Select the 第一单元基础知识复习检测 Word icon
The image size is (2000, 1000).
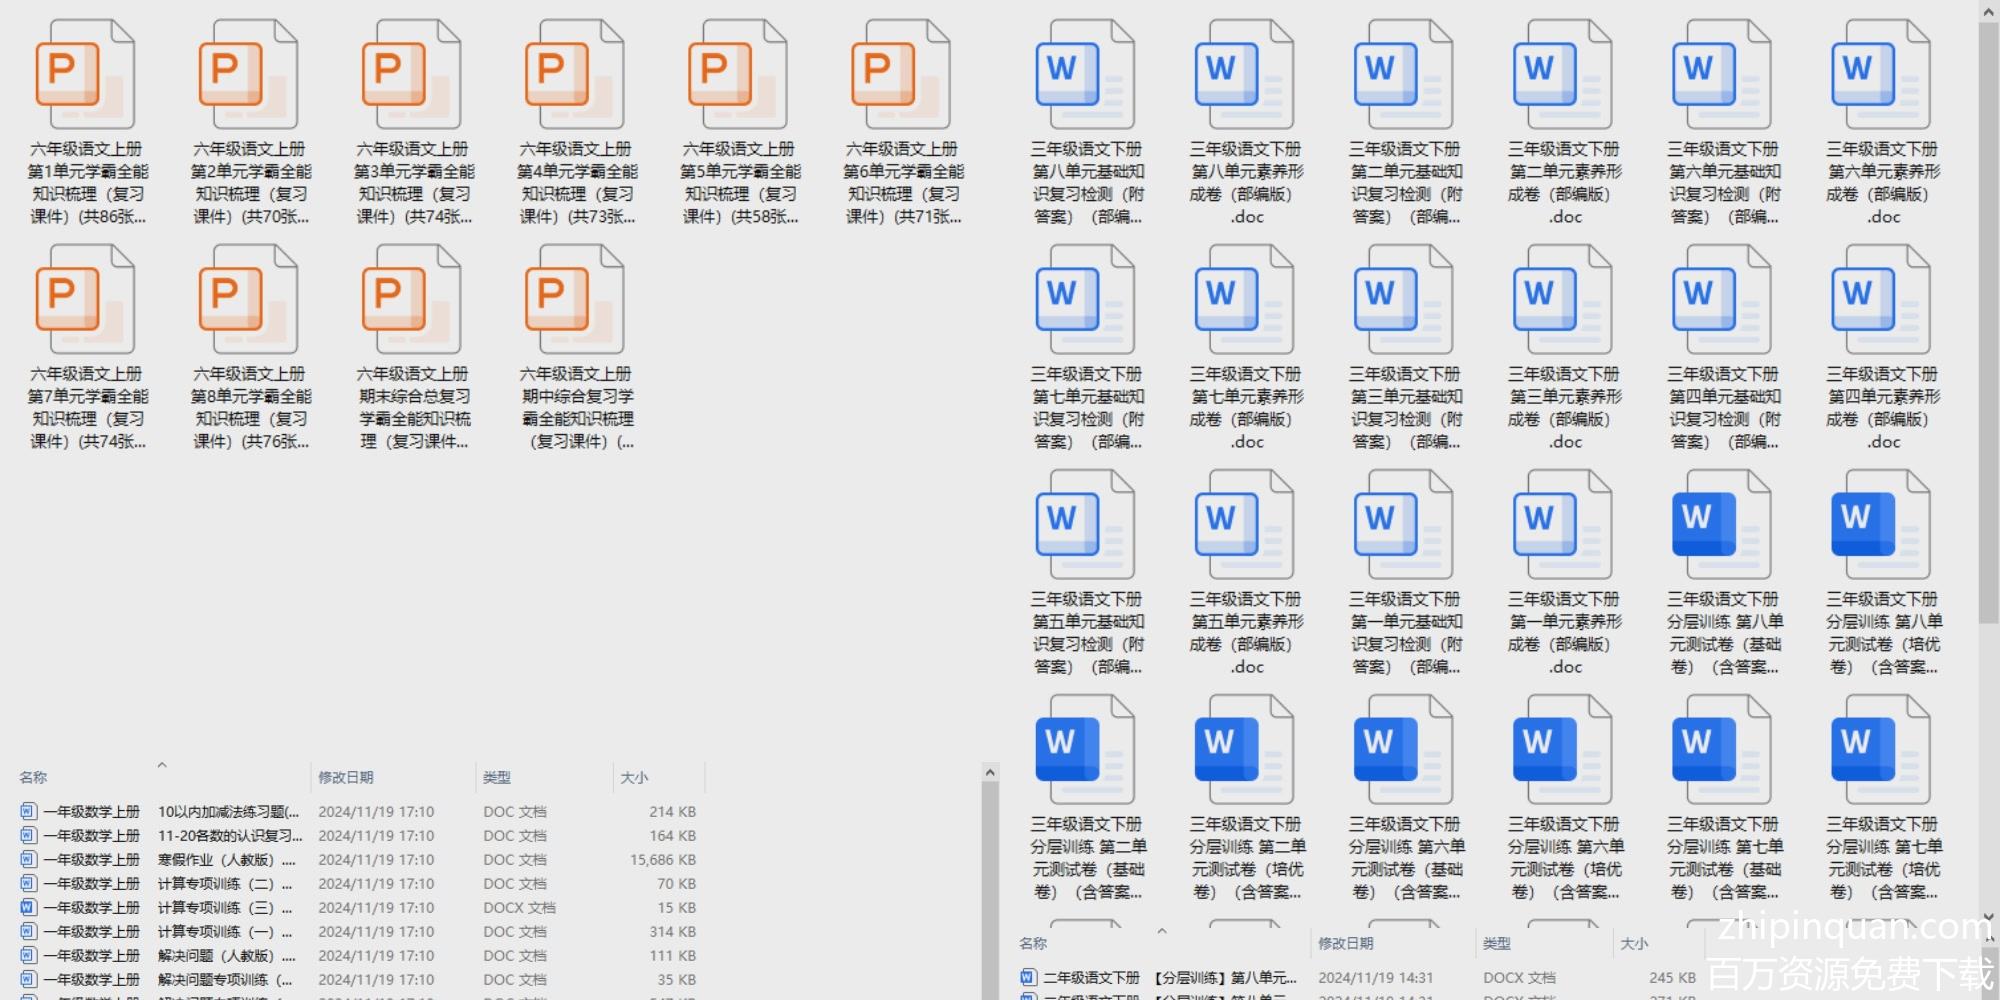coord(1404,525)
